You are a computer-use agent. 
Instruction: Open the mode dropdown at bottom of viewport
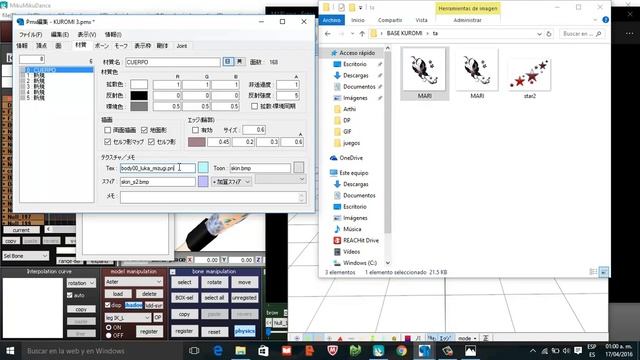tap(467, 338)
